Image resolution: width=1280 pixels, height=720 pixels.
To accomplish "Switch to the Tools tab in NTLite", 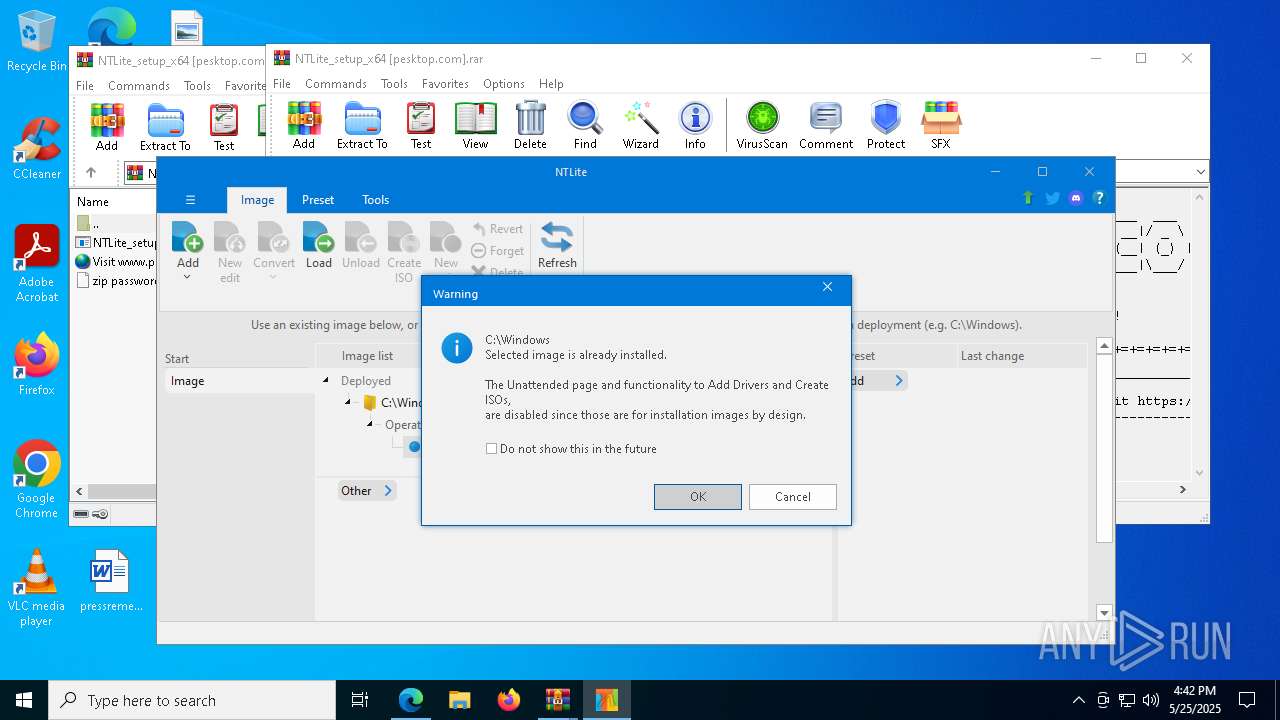I will point(376,200).
